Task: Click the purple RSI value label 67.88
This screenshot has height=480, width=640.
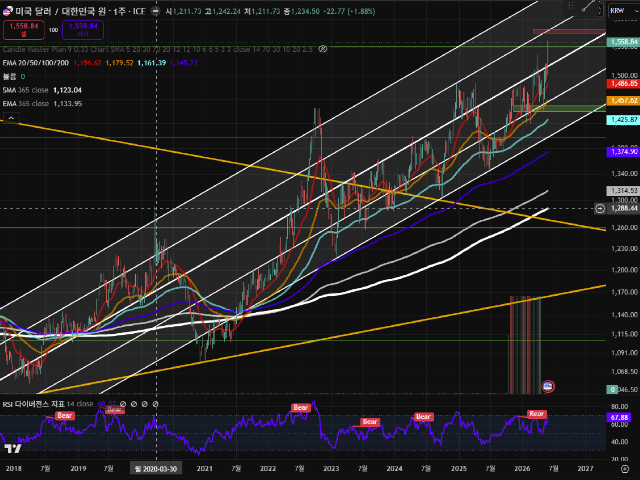Action: (619, 417)
